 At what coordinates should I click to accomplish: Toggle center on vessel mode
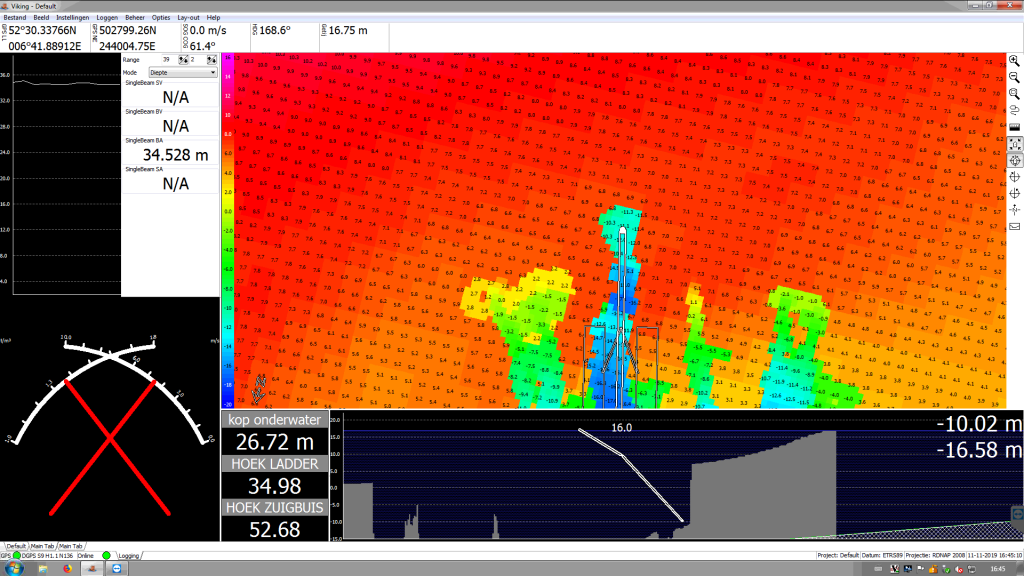[x=1014, y=161]
